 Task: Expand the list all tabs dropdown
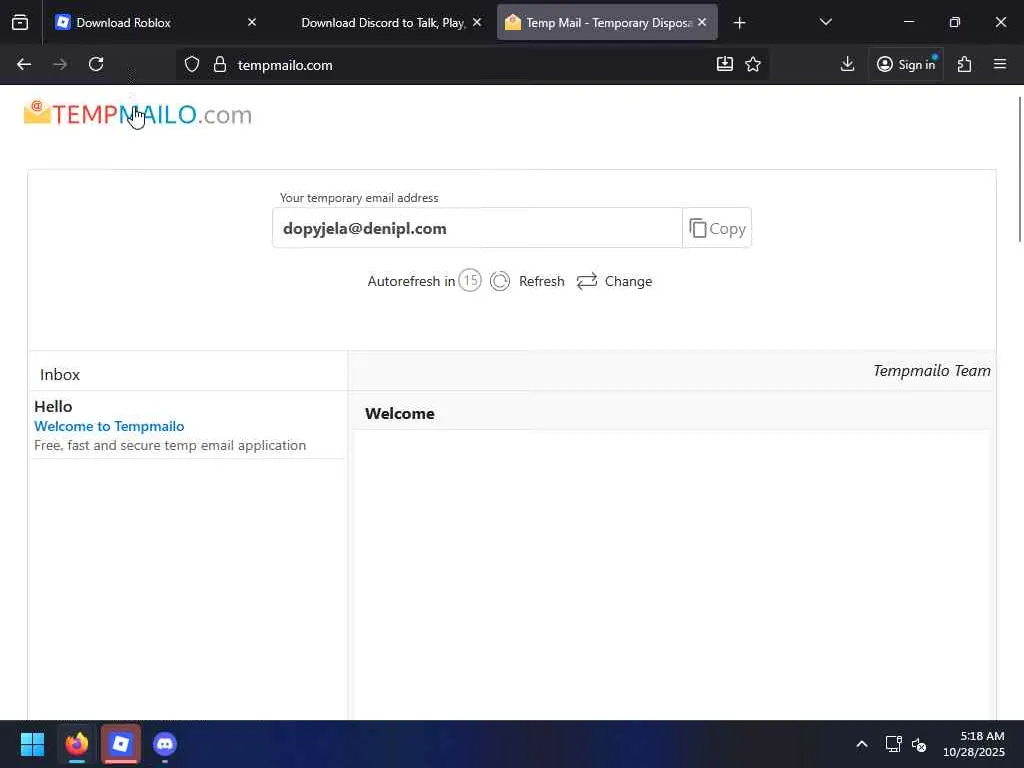825,22
